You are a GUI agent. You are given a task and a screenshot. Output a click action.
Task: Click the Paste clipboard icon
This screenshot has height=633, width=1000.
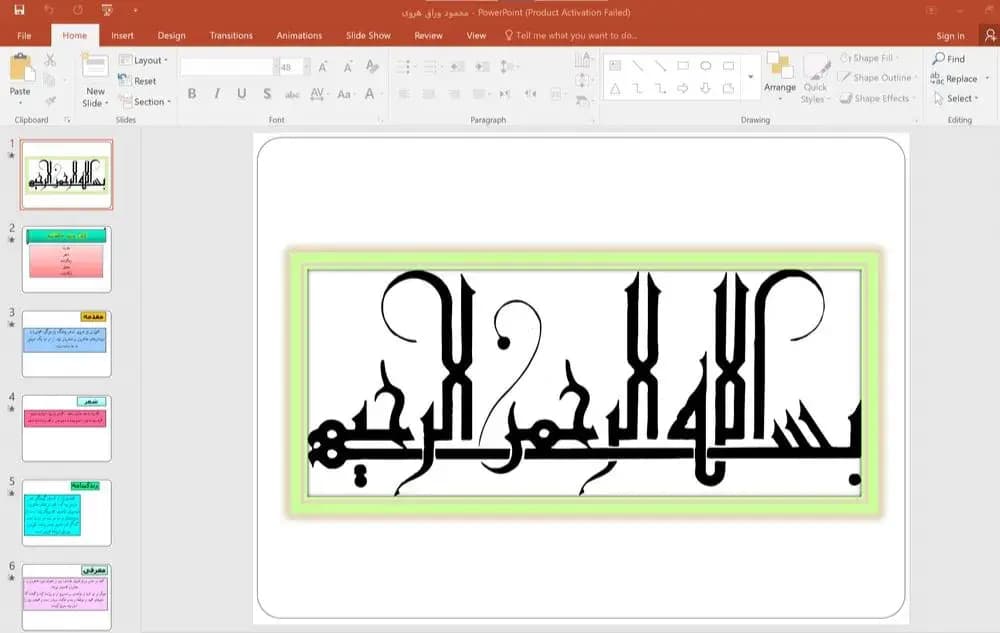coord(20,68)
